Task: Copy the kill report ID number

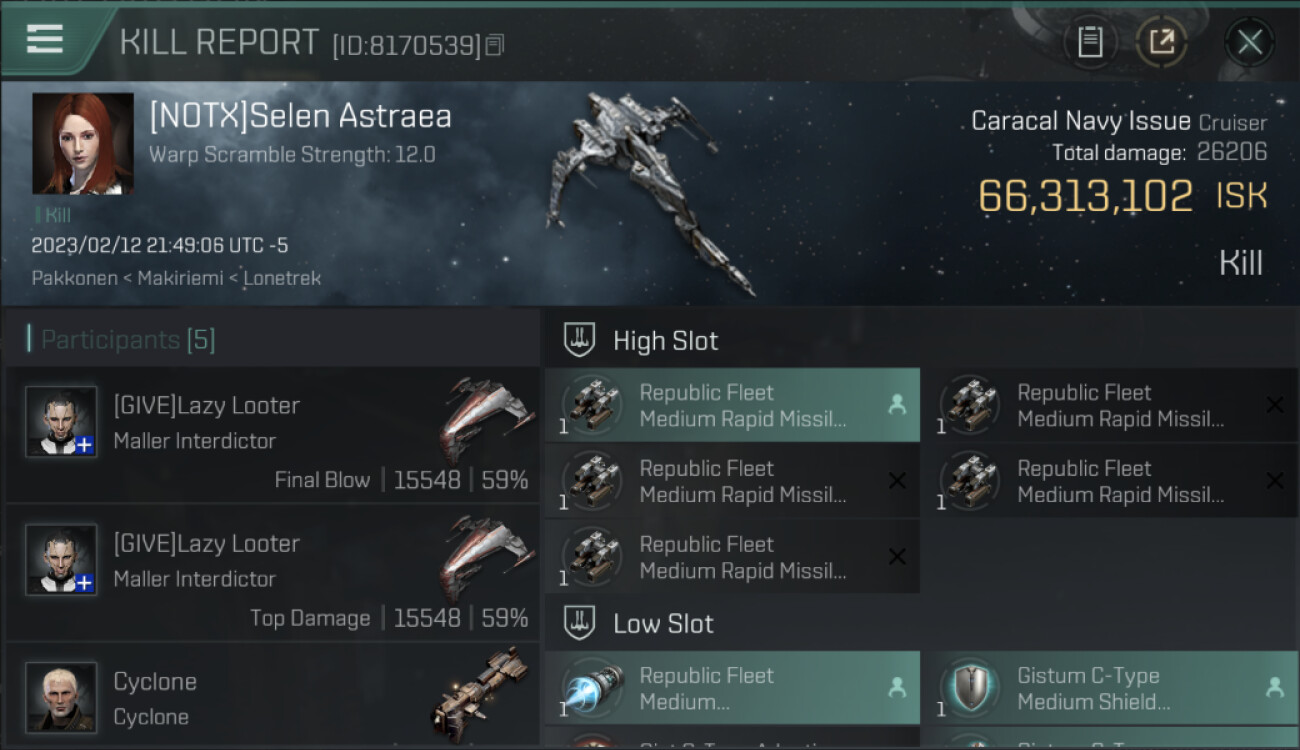Action: [496, 45]
